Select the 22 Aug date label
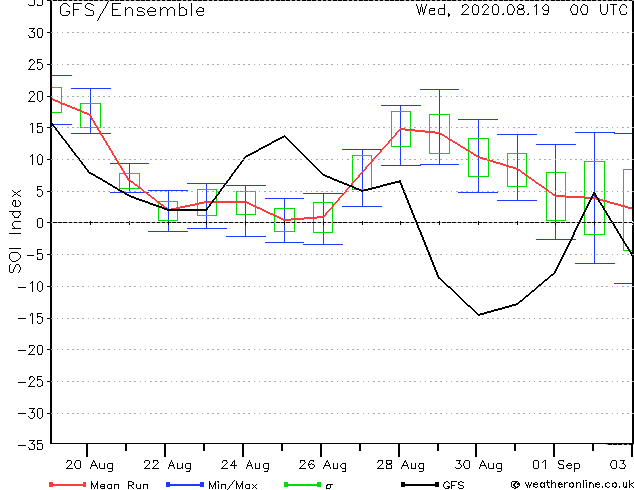 [167, 465]
